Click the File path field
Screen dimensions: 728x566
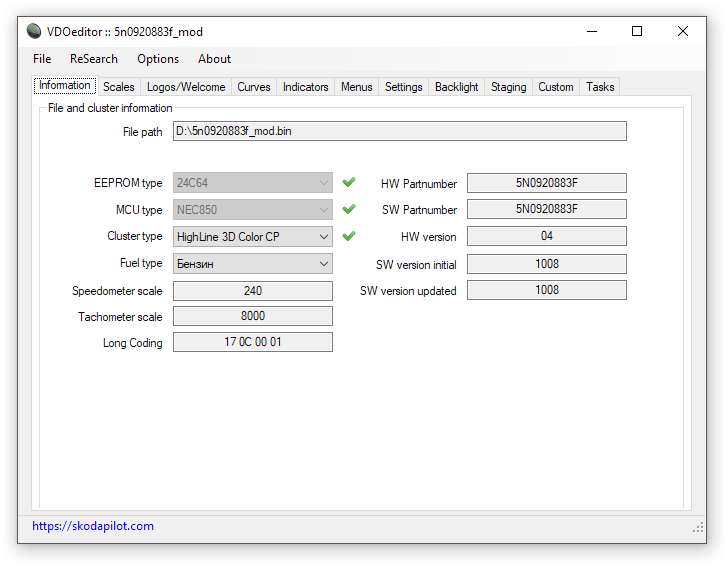point(400,131)
